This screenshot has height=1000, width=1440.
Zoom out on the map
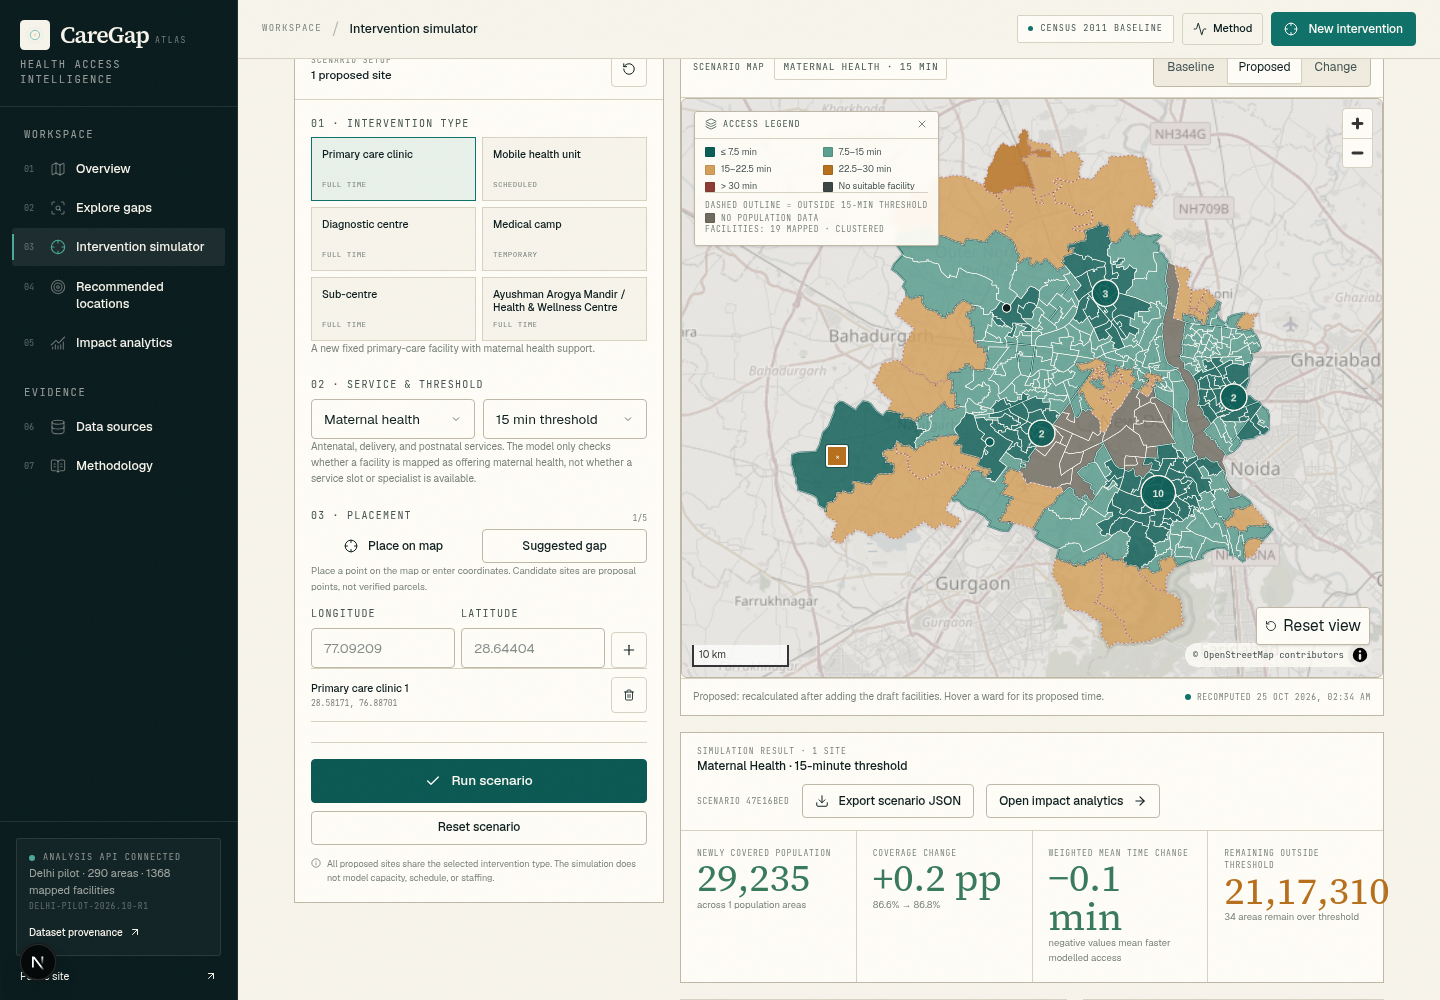(x=1357, y=153)
